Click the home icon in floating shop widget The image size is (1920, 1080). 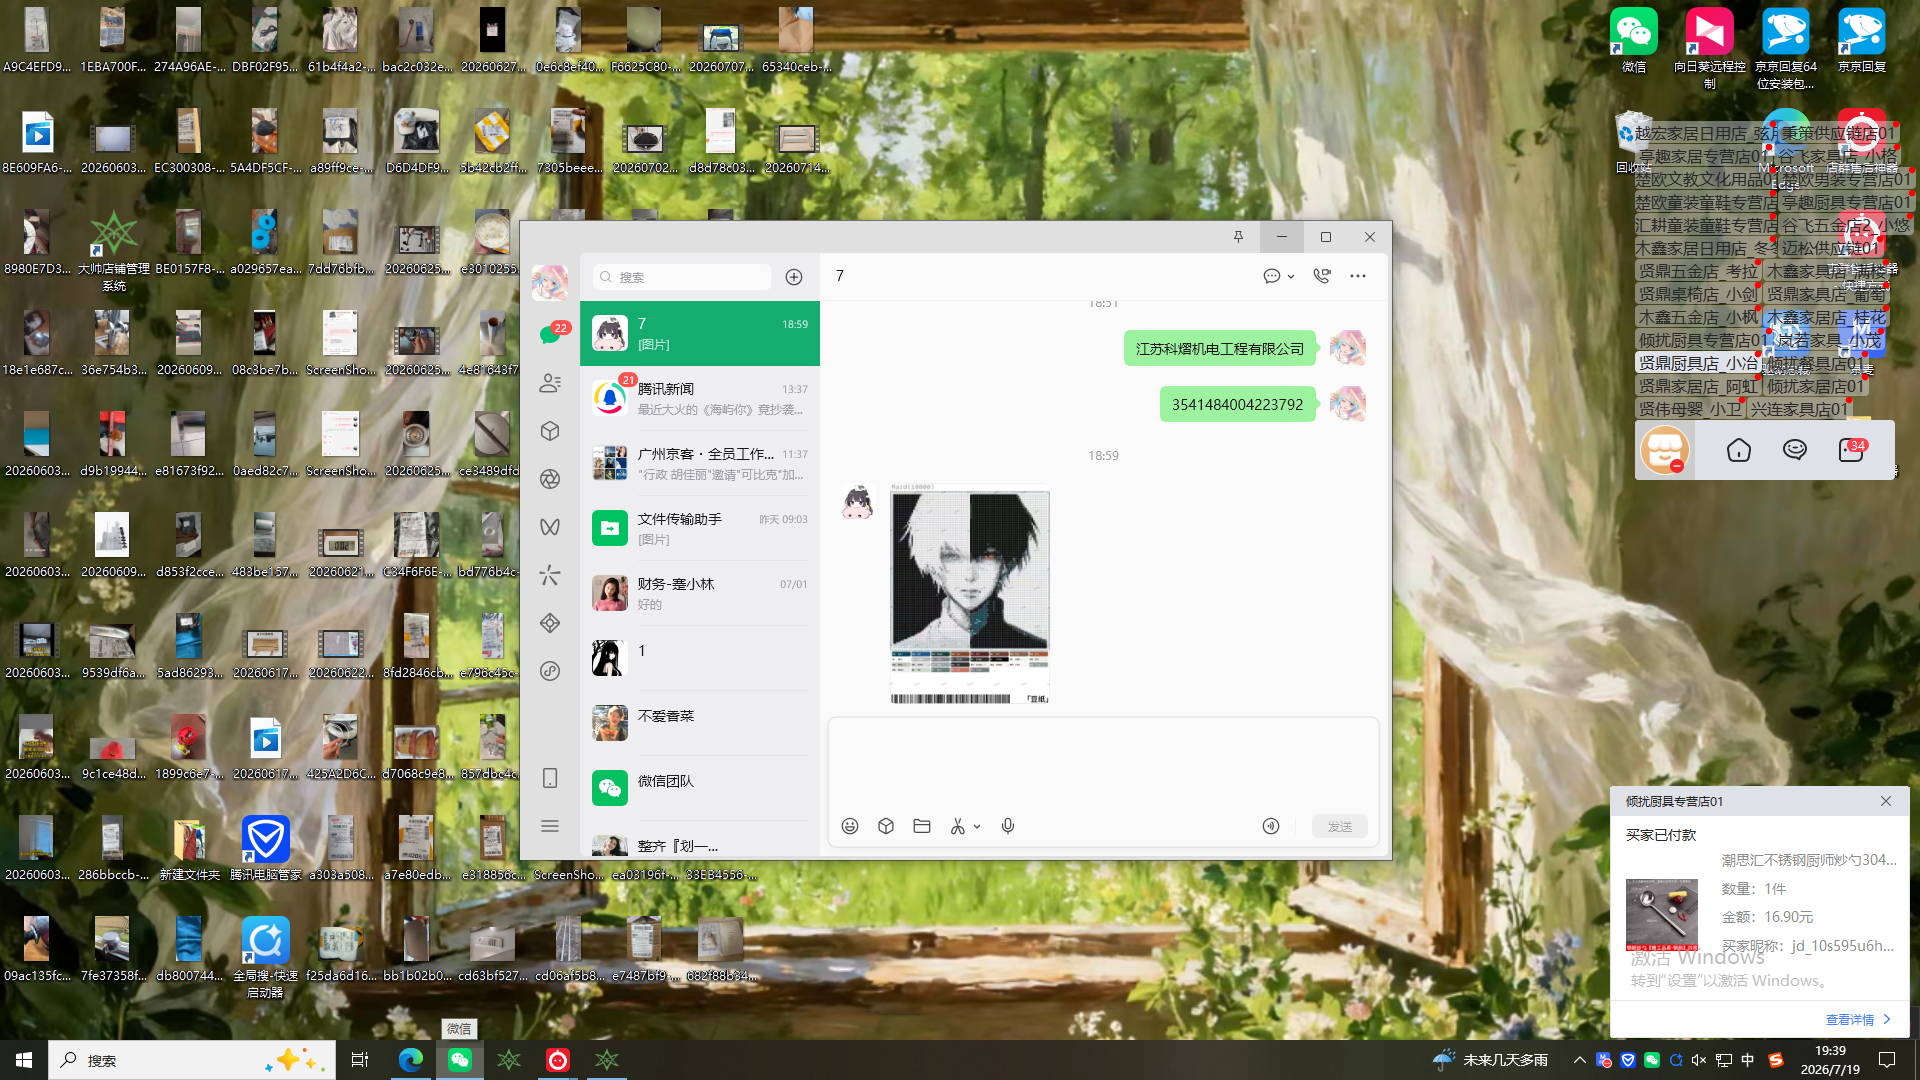(1739, 450)
